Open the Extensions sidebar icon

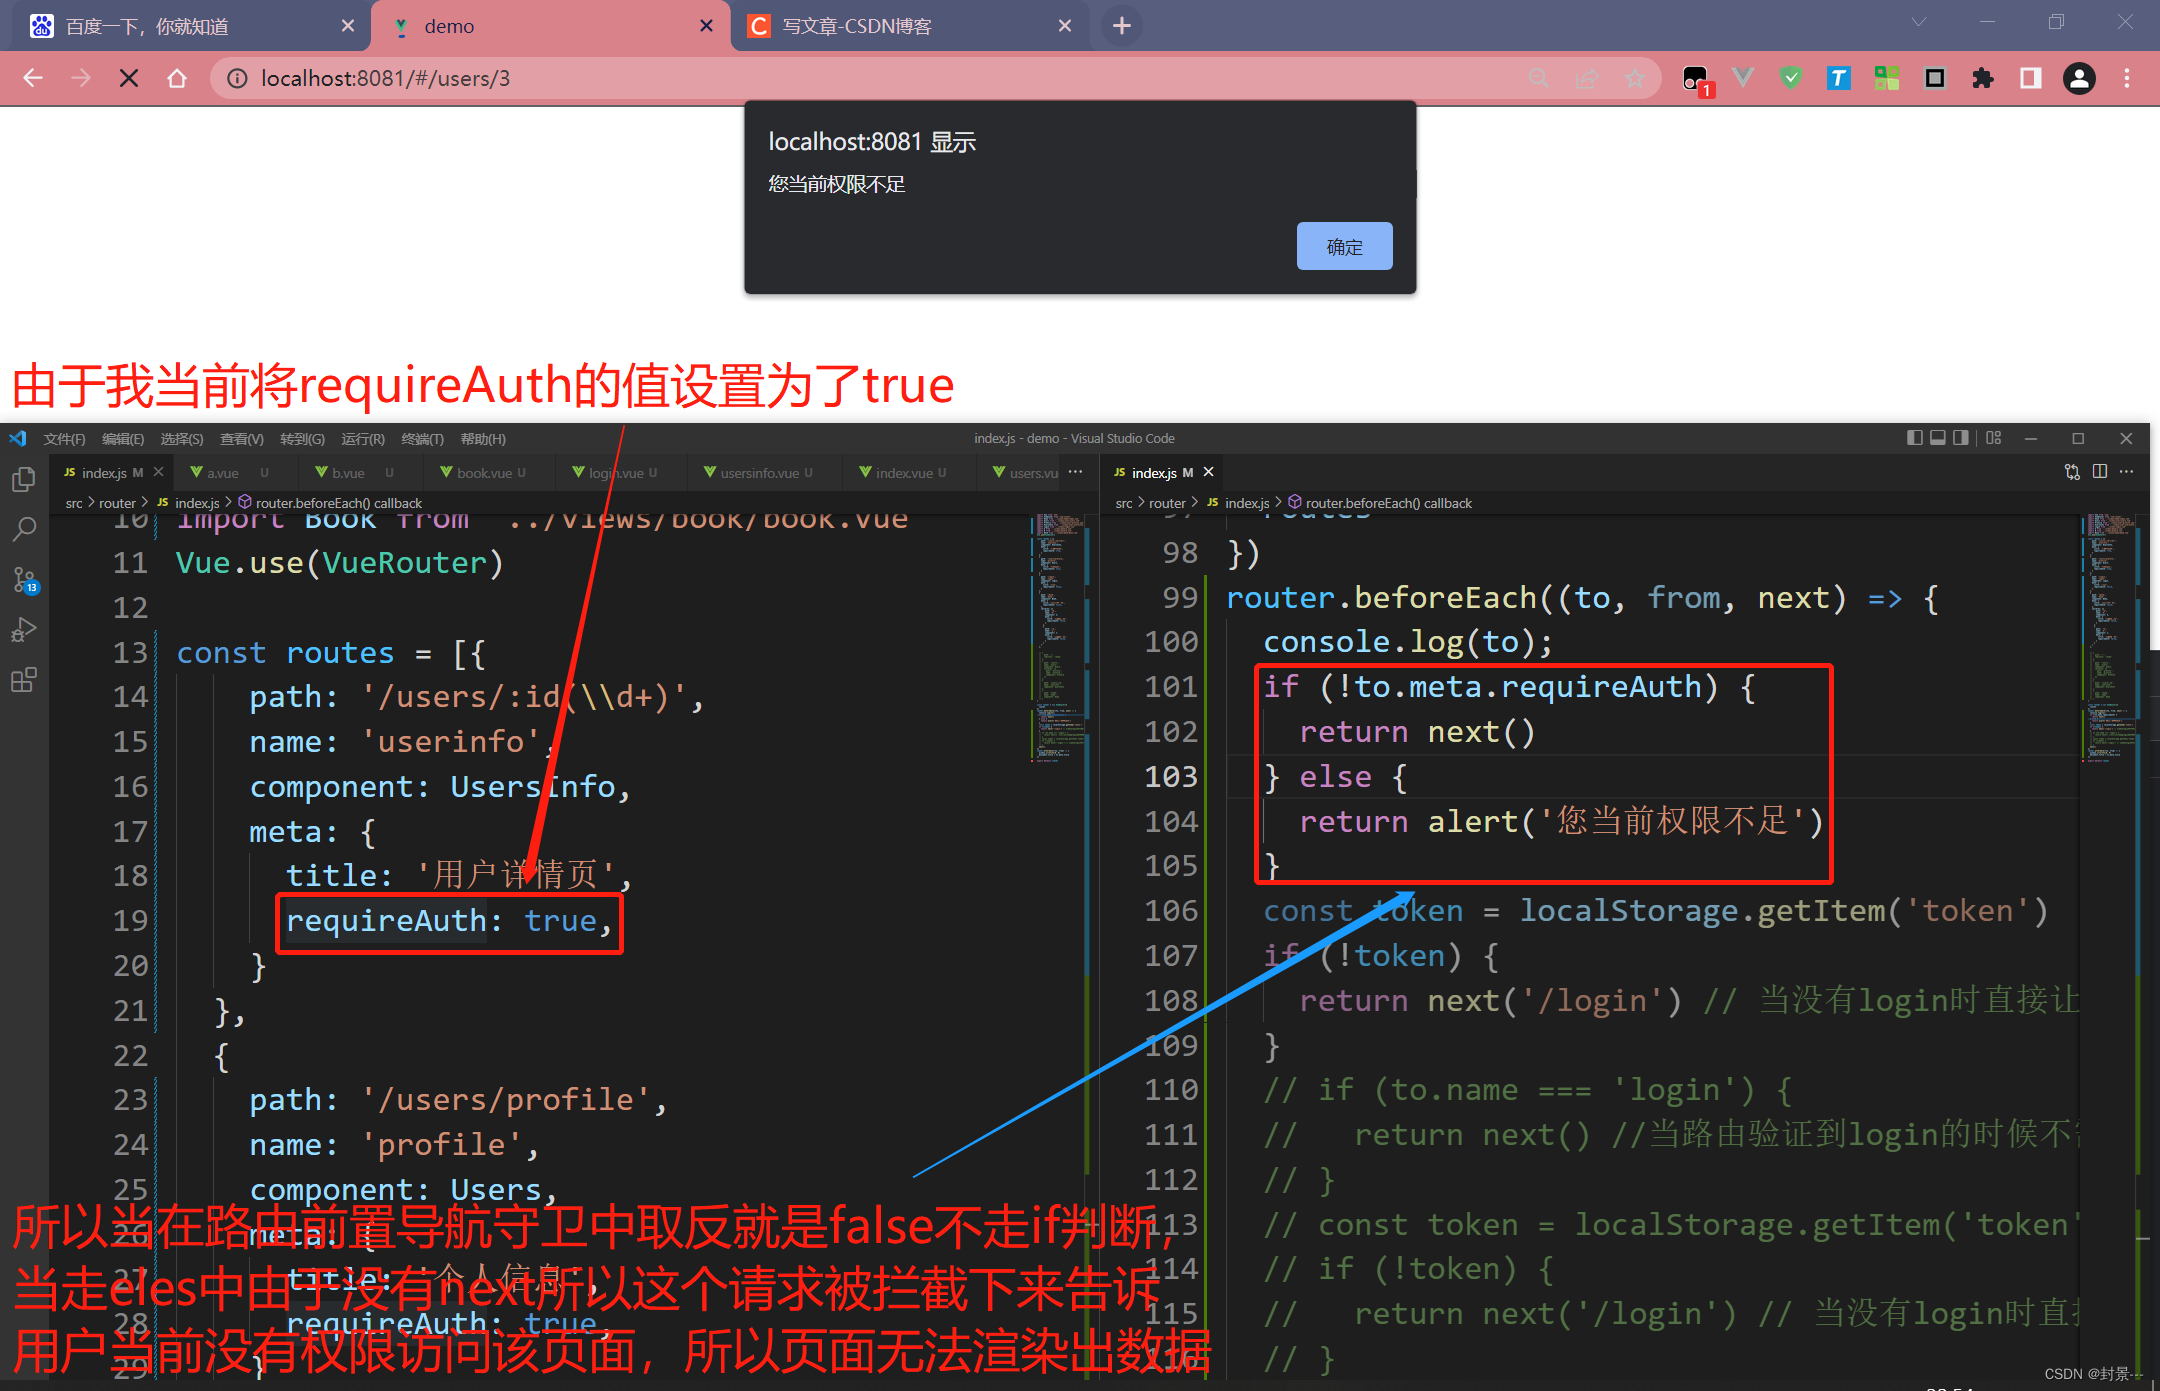click(x=24, y=681)
